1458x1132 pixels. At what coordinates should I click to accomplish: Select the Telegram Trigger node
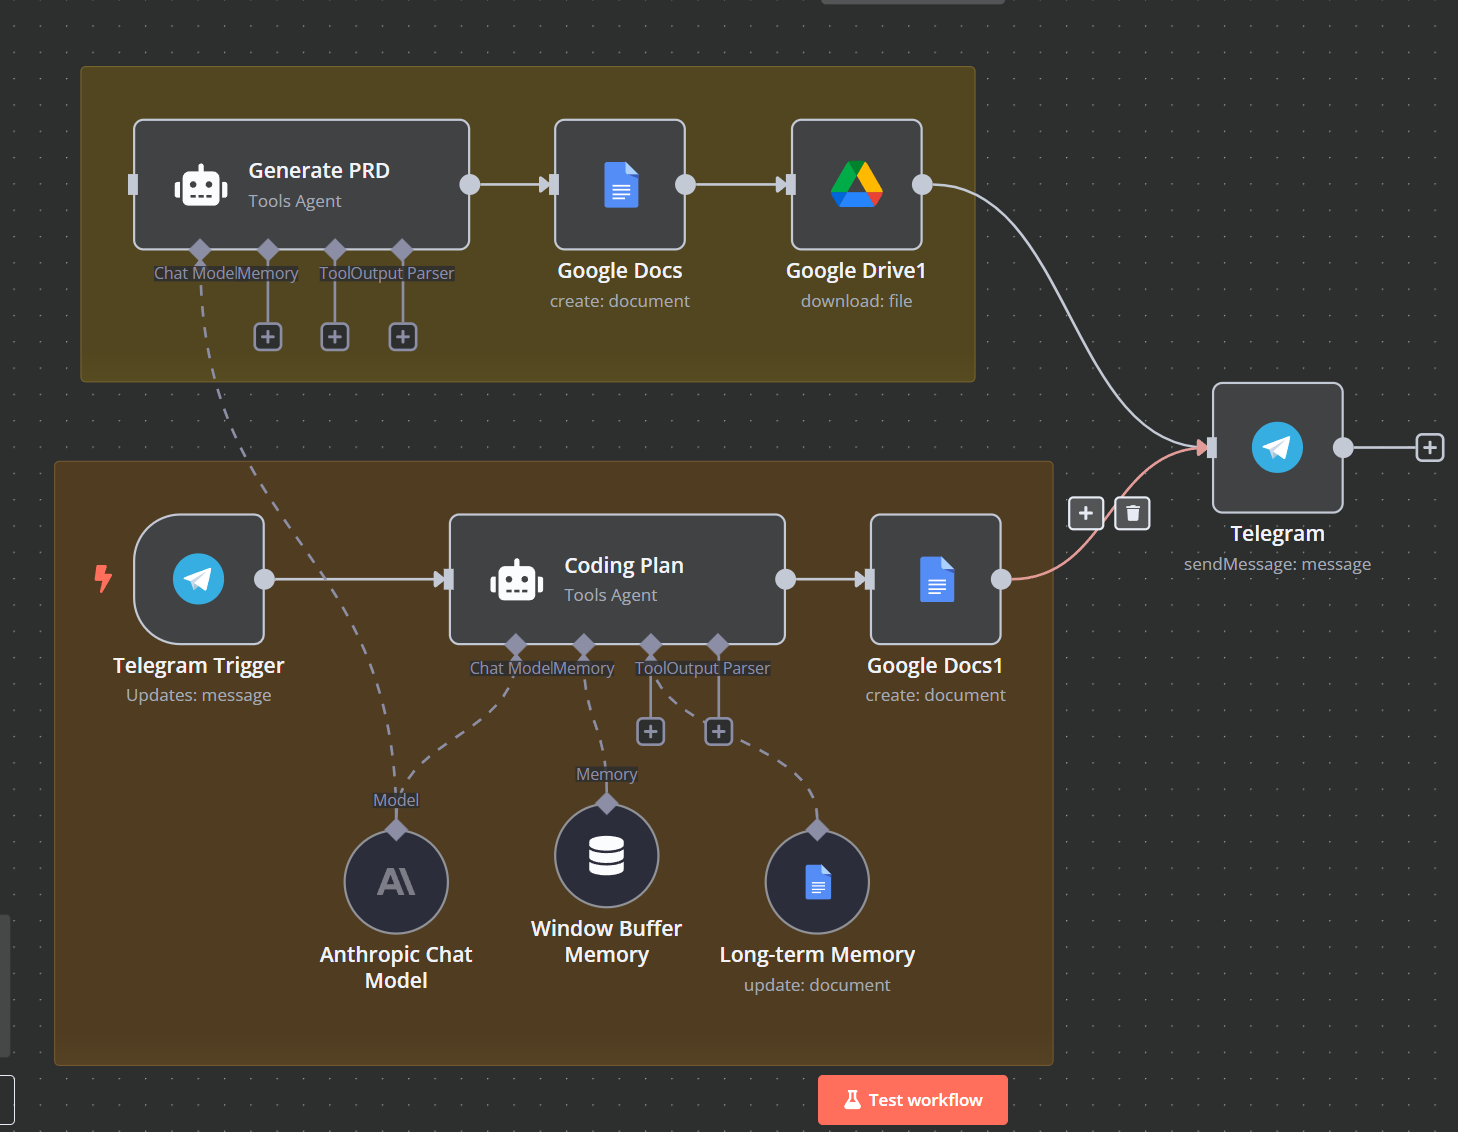pyautogui.click(x=199, y=579)
